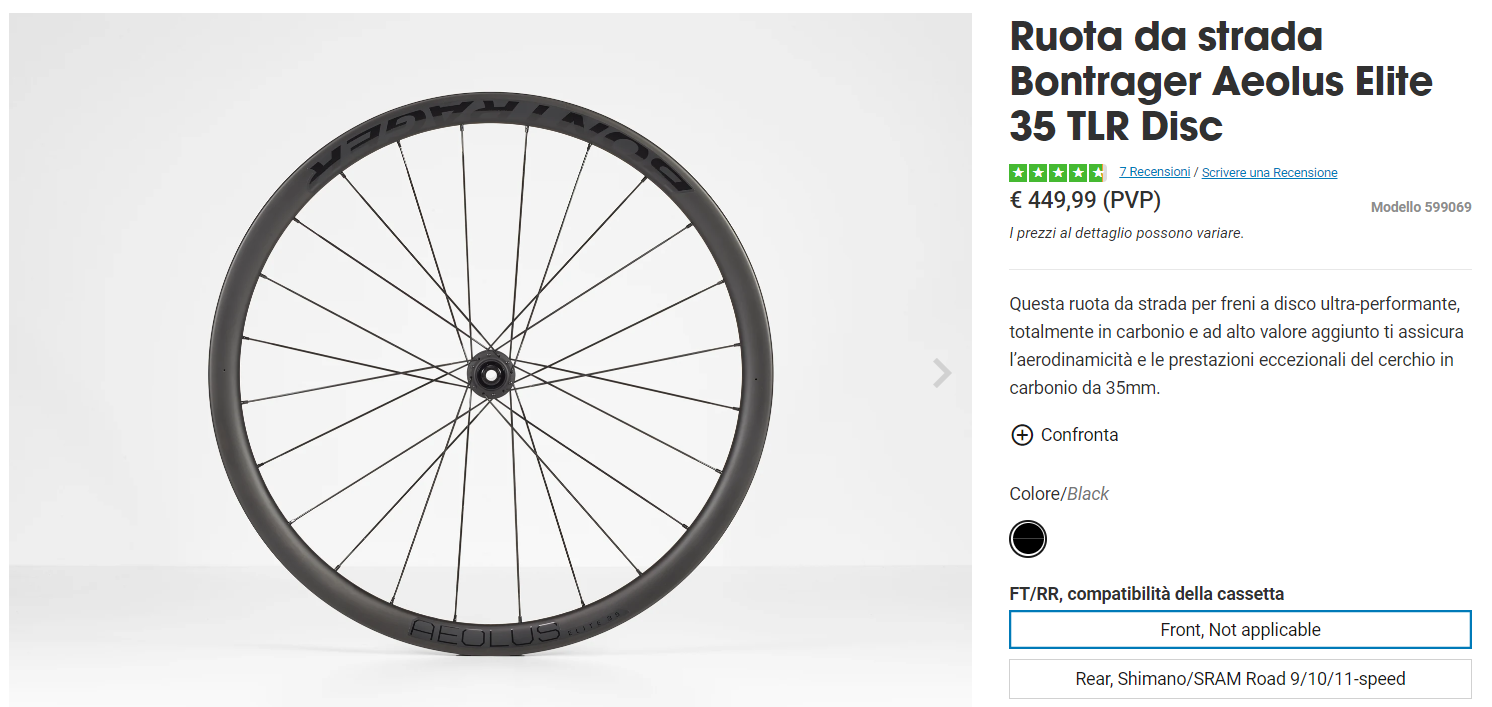Click the AEOLUS logo on the rim

(x=485, y=631)
